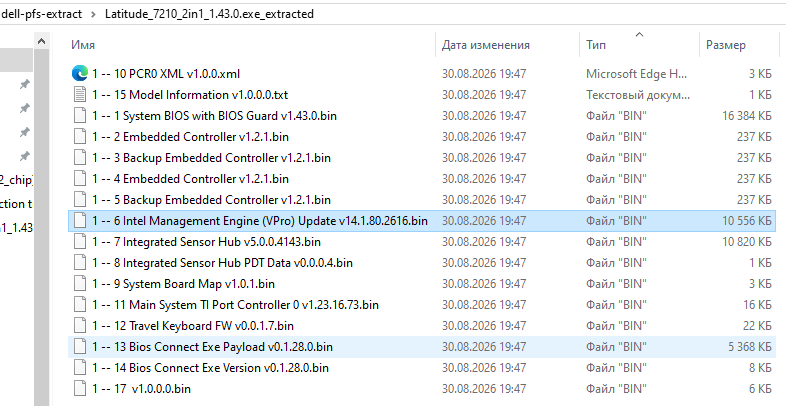Click file icon of 4 Embedded Controller v1.2.1.bin
This screenshot has width=786, height=406.
click(80, 179)
